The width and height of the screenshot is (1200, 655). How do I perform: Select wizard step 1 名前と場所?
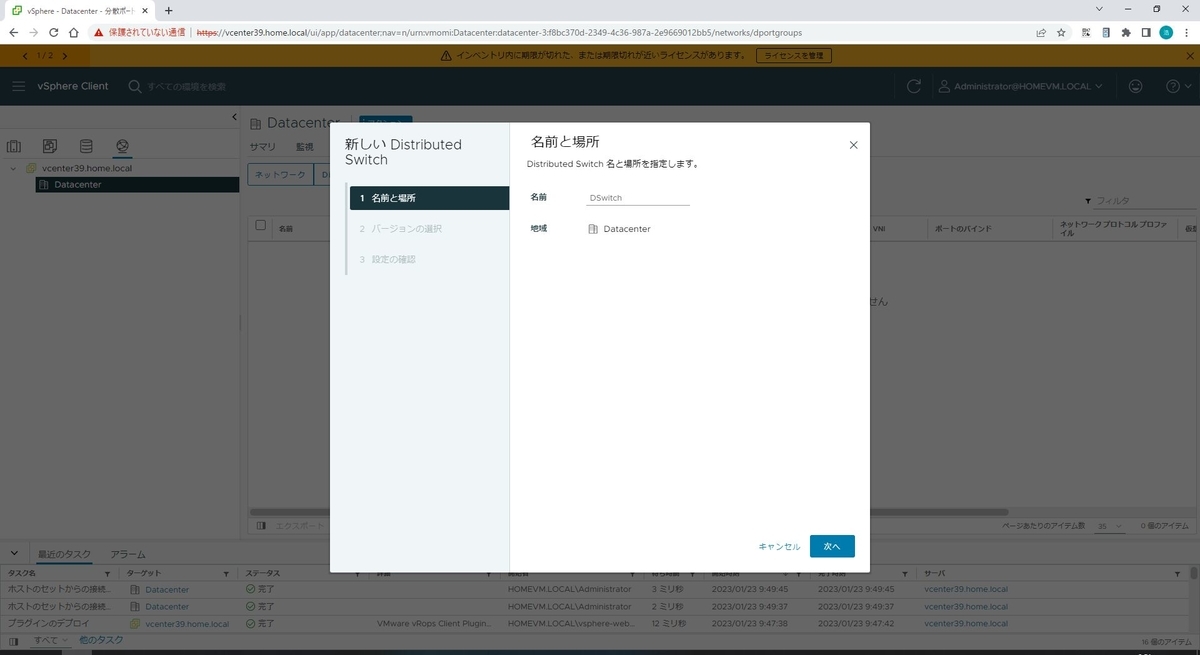pyautogui.click(x=429, y=198)
